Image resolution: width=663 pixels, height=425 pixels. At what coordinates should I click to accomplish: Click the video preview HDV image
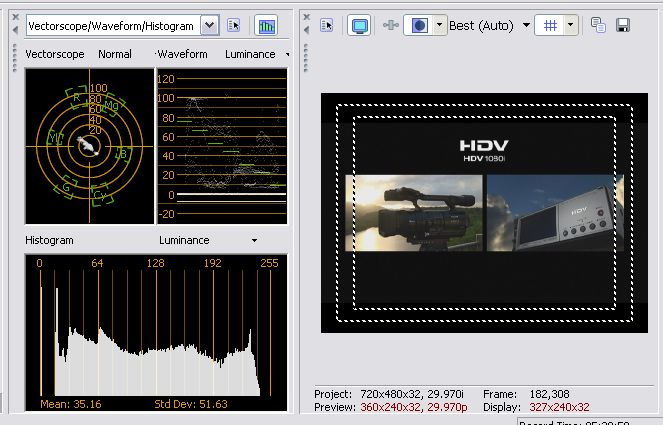coord(484,213)
